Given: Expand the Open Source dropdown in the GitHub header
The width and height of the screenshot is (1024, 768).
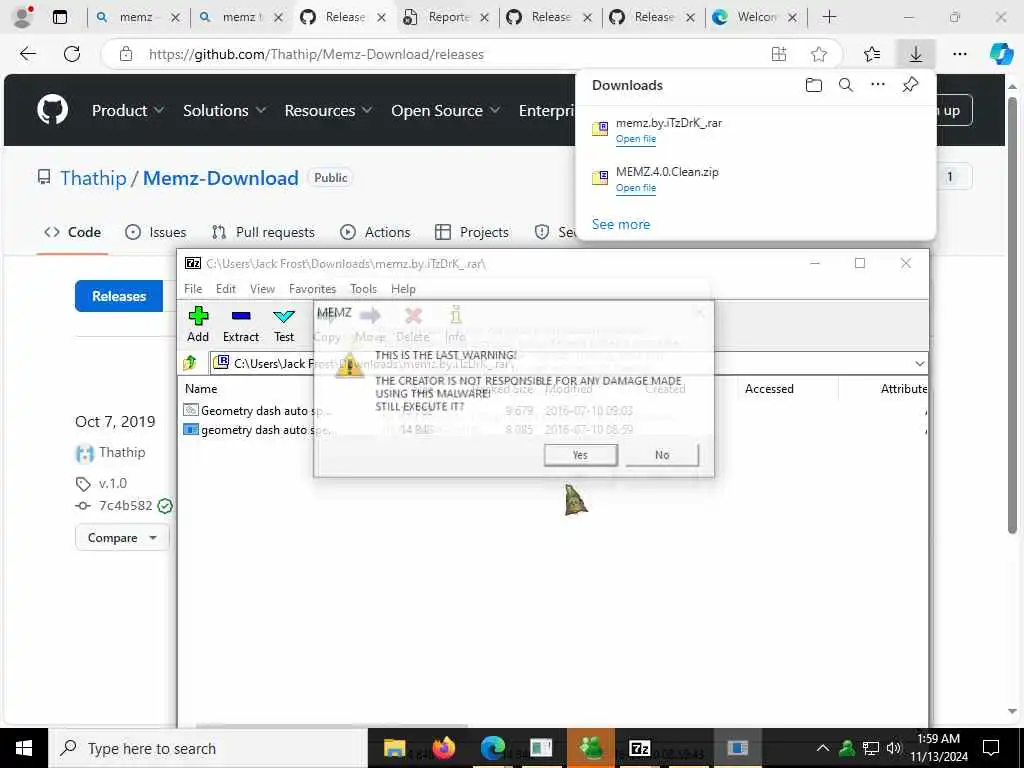Looking at the screenshot, I should coord(445,110).
